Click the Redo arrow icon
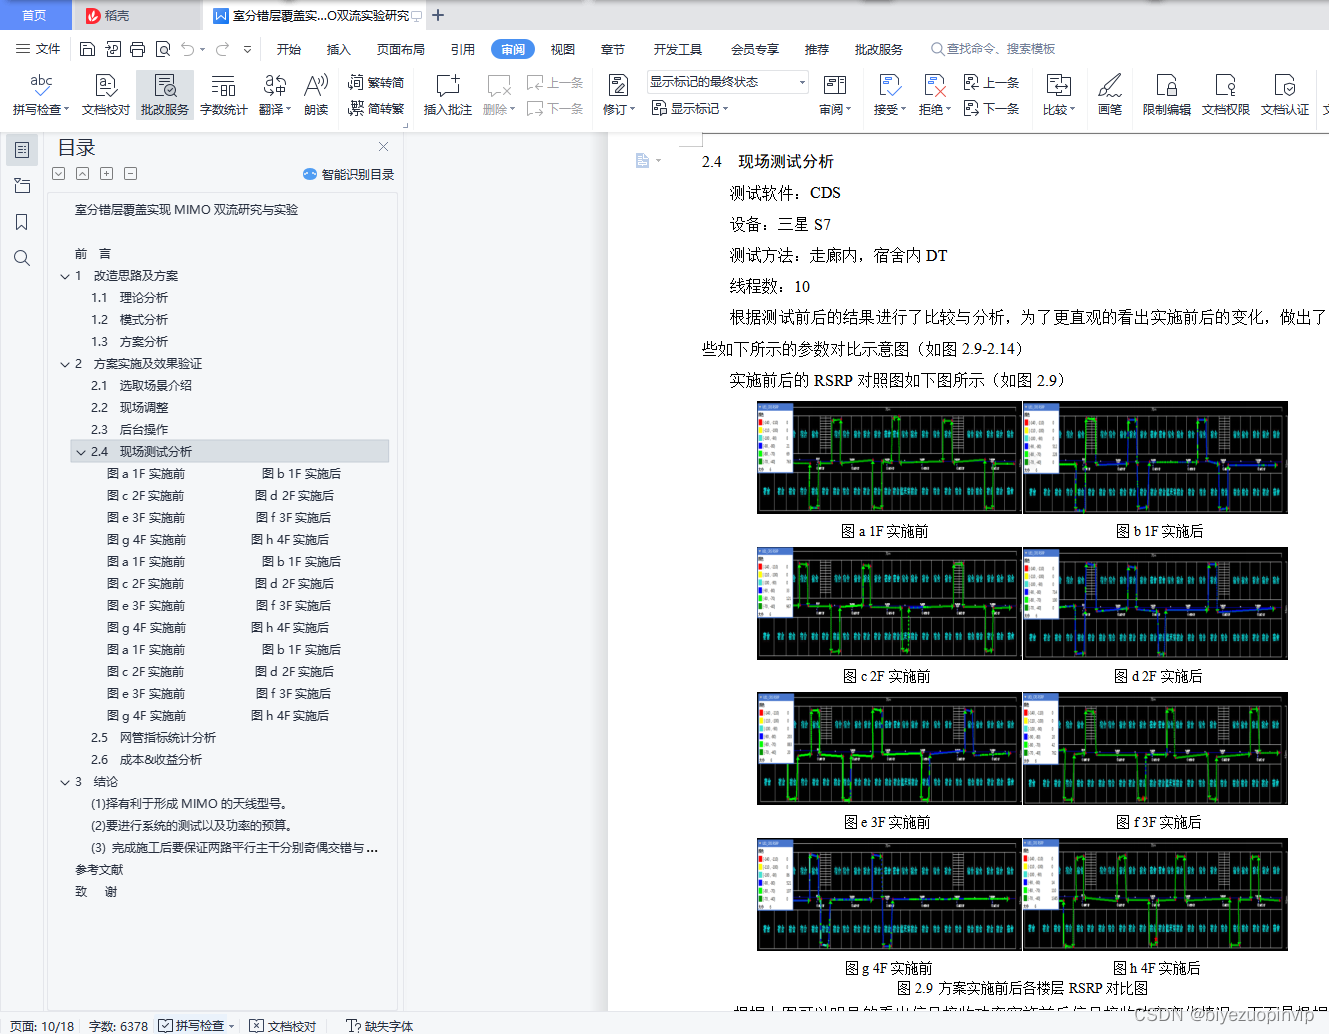Screen dimensions: 1329x1034 pos(222,49)
